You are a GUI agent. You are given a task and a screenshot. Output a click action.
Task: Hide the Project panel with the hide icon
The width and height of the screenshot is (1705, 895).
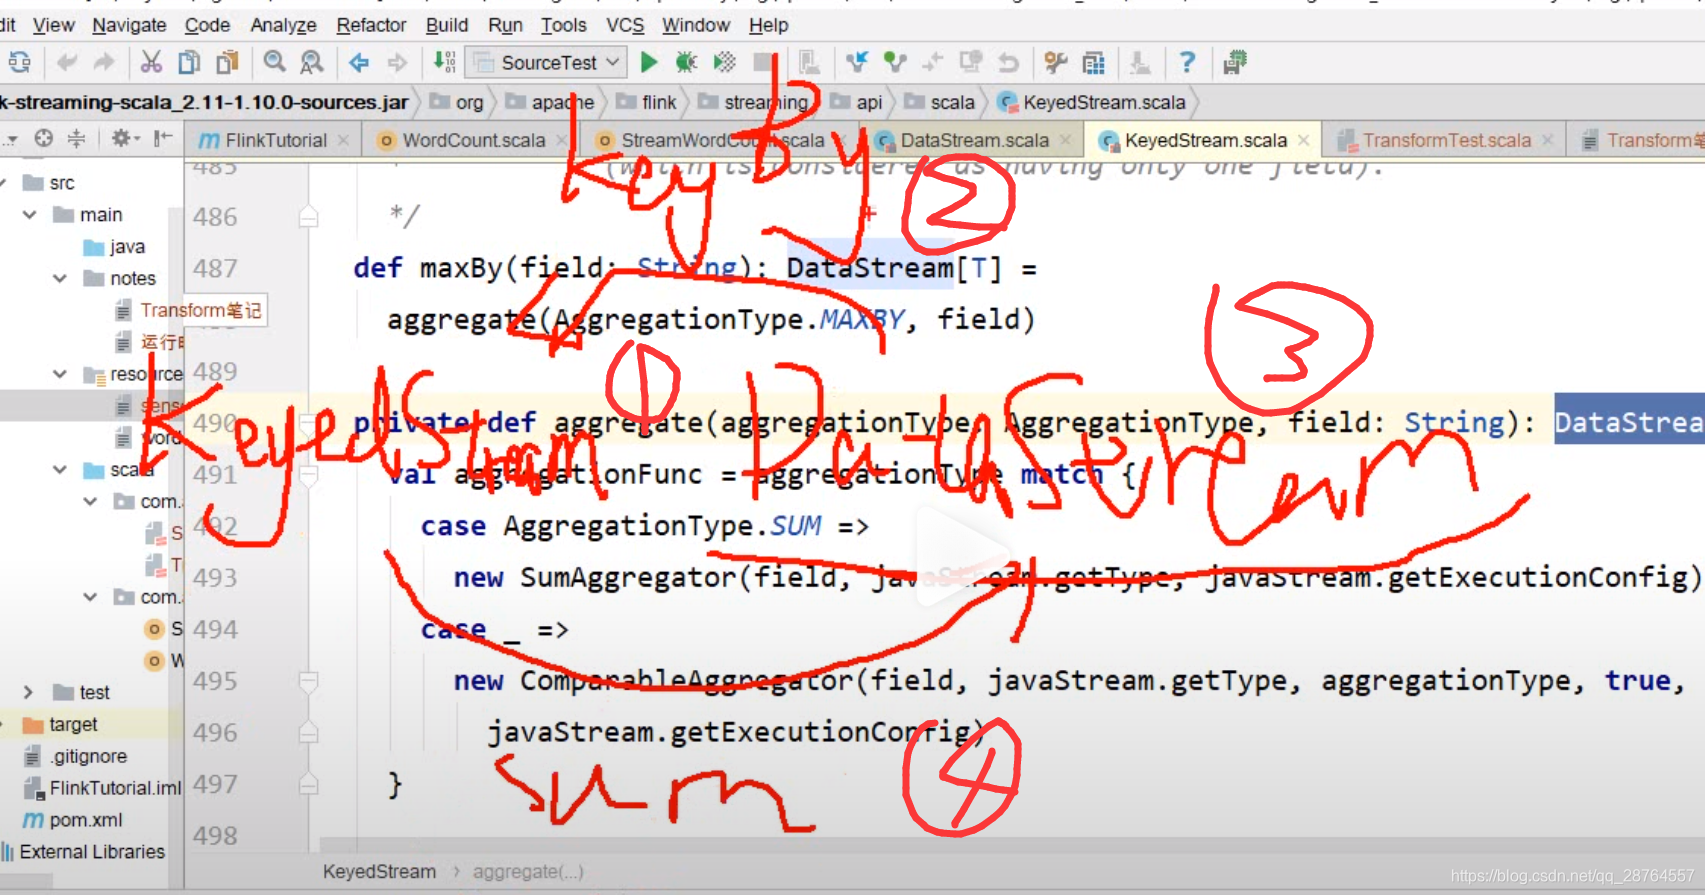click(x=162, y=138)
